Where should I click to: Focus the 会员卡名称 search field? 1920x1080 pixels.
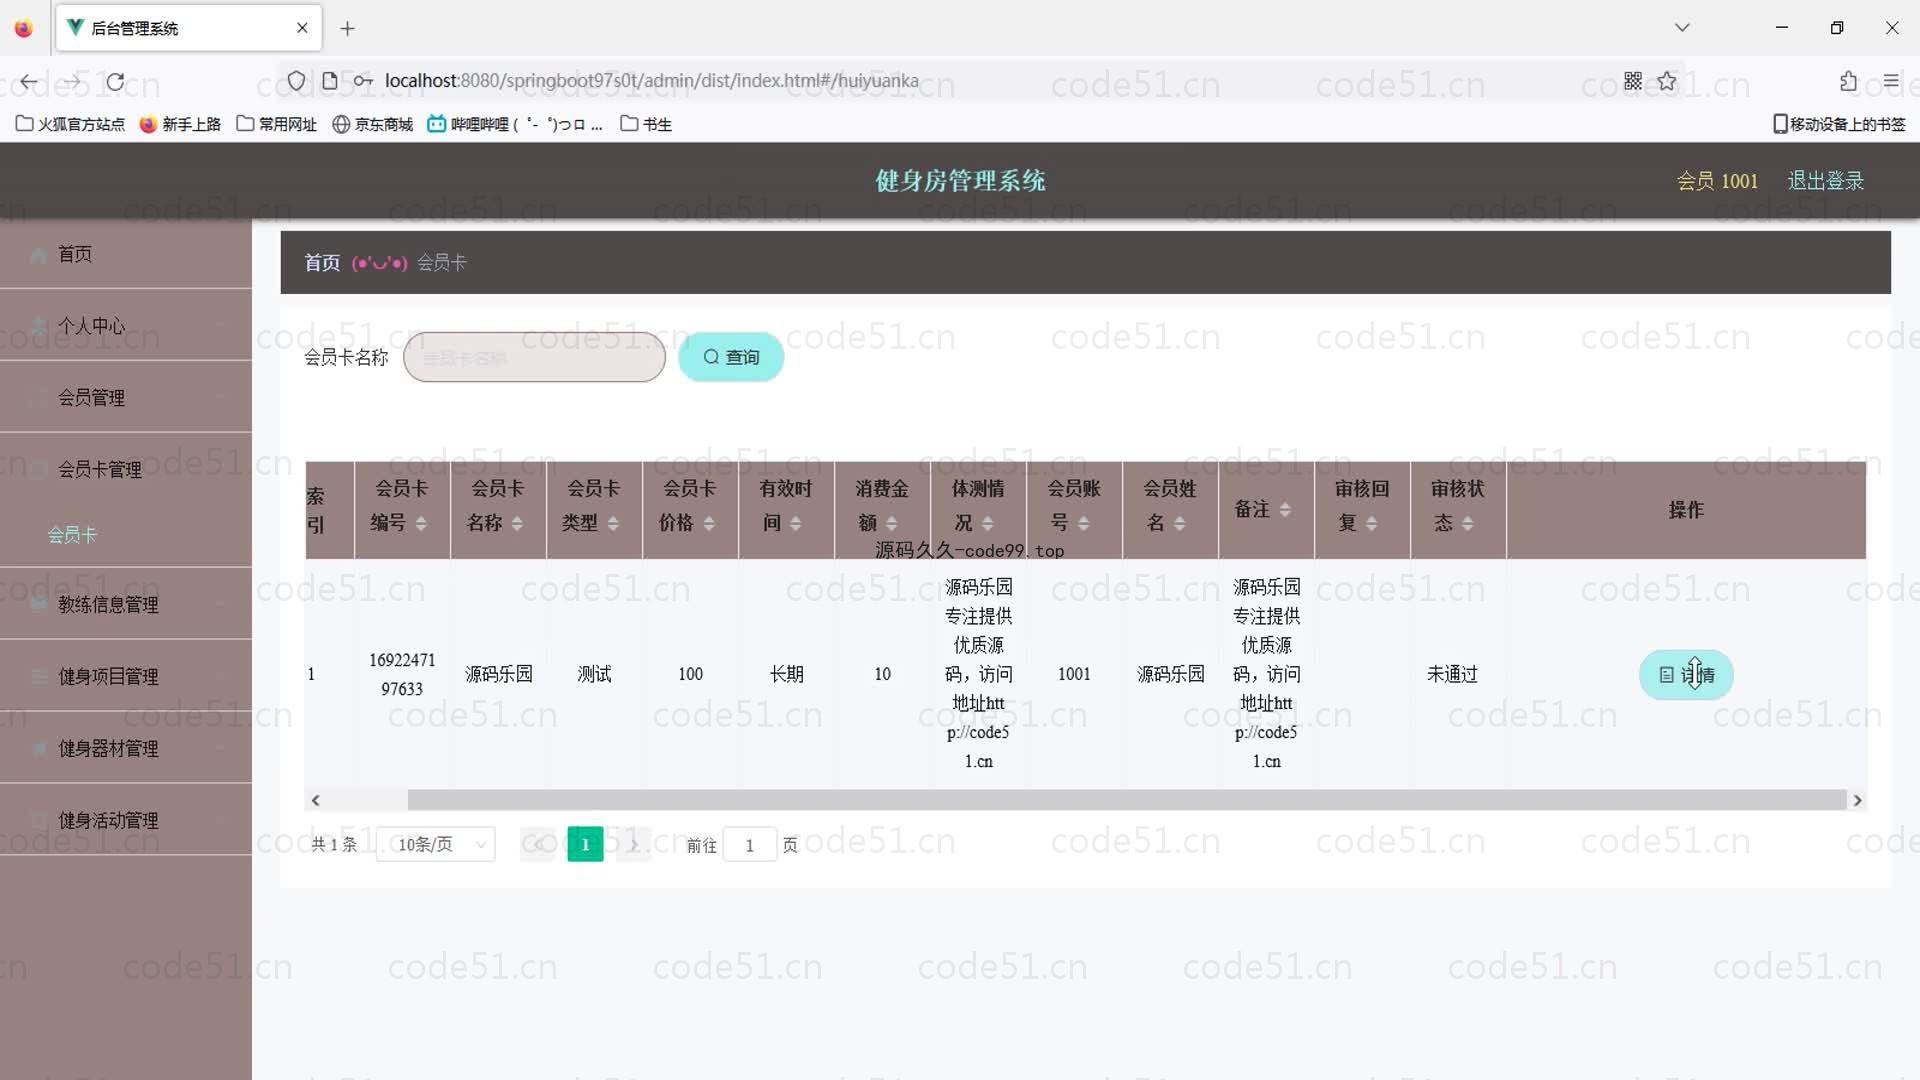[534, 357]
